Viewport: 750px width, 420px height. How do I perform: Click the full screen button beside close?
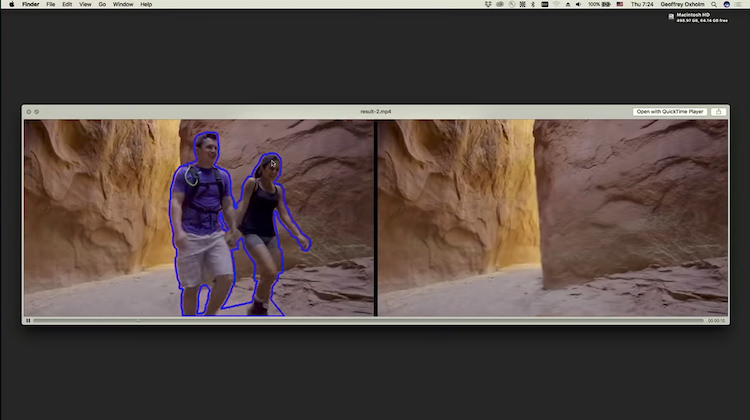(x=37, y=111)
